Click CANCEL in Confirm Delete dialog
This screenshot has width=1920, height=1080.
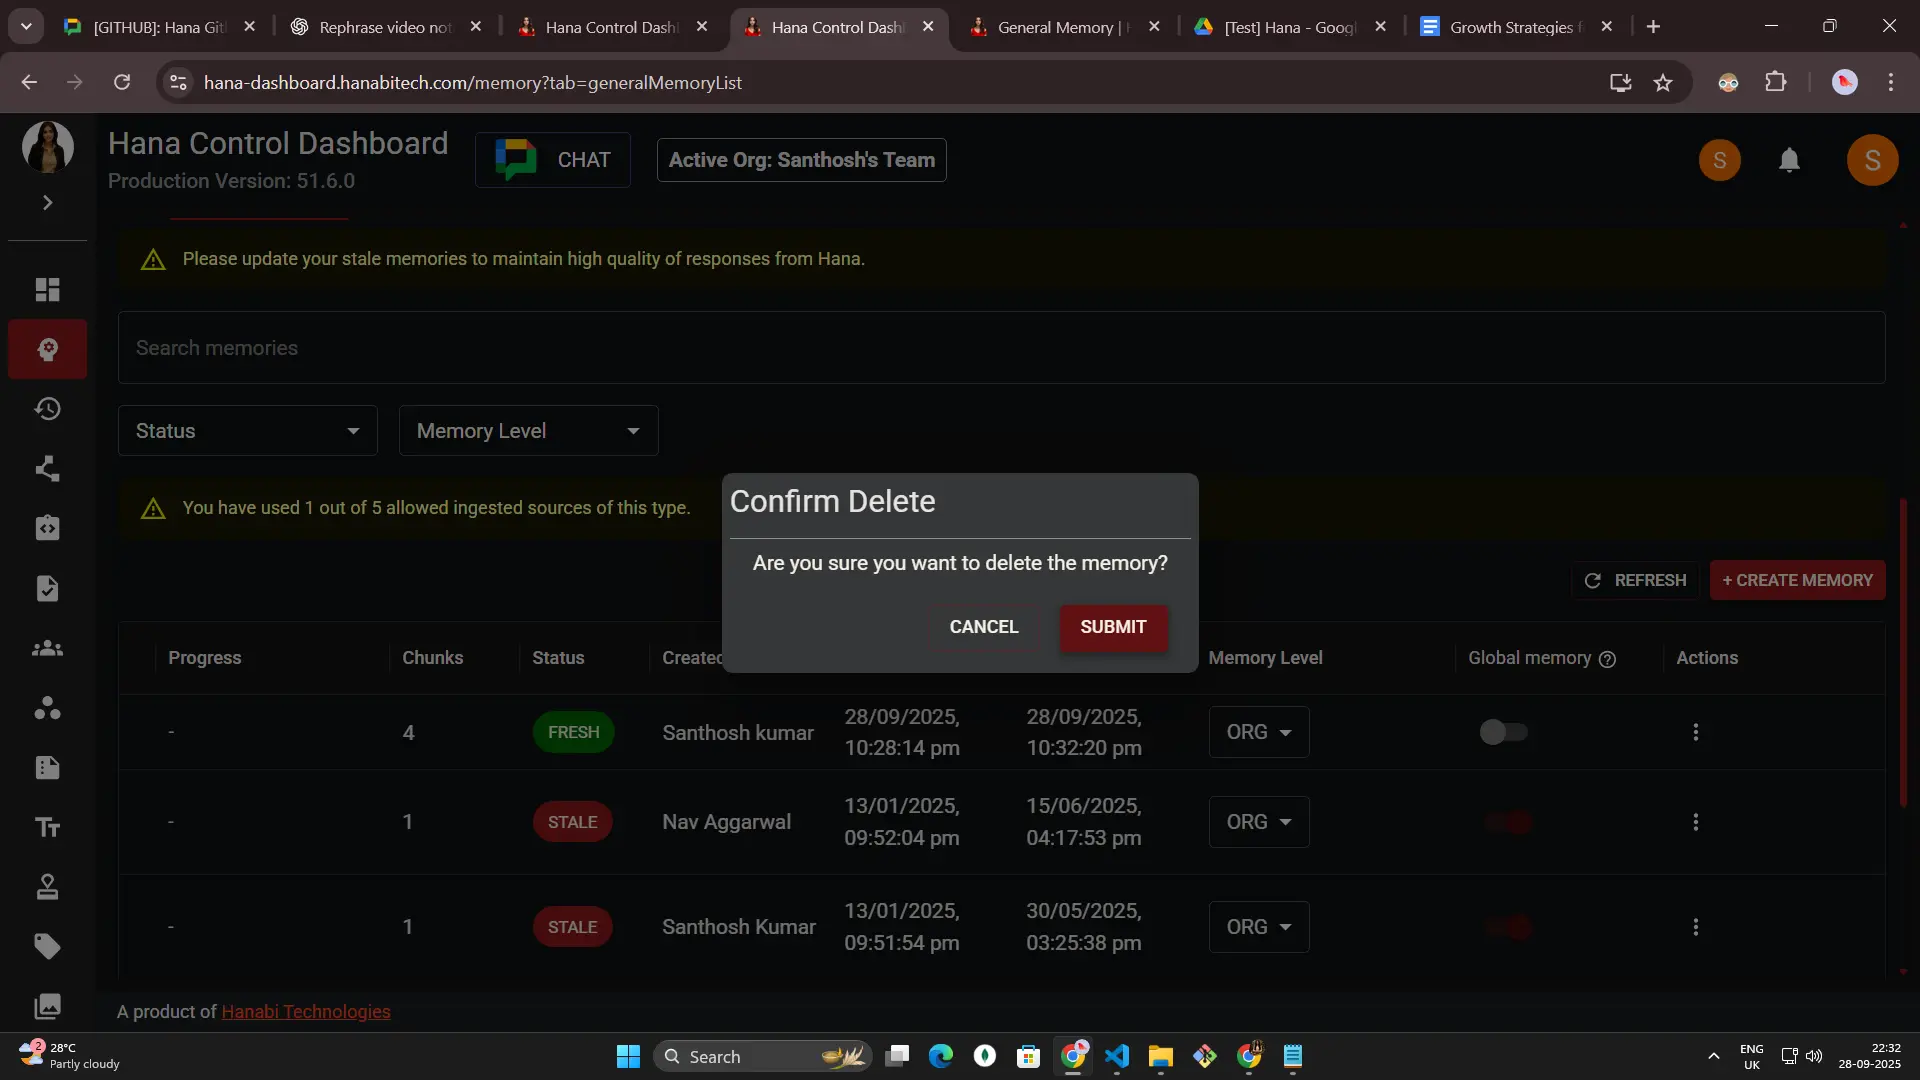pos(983,627)
